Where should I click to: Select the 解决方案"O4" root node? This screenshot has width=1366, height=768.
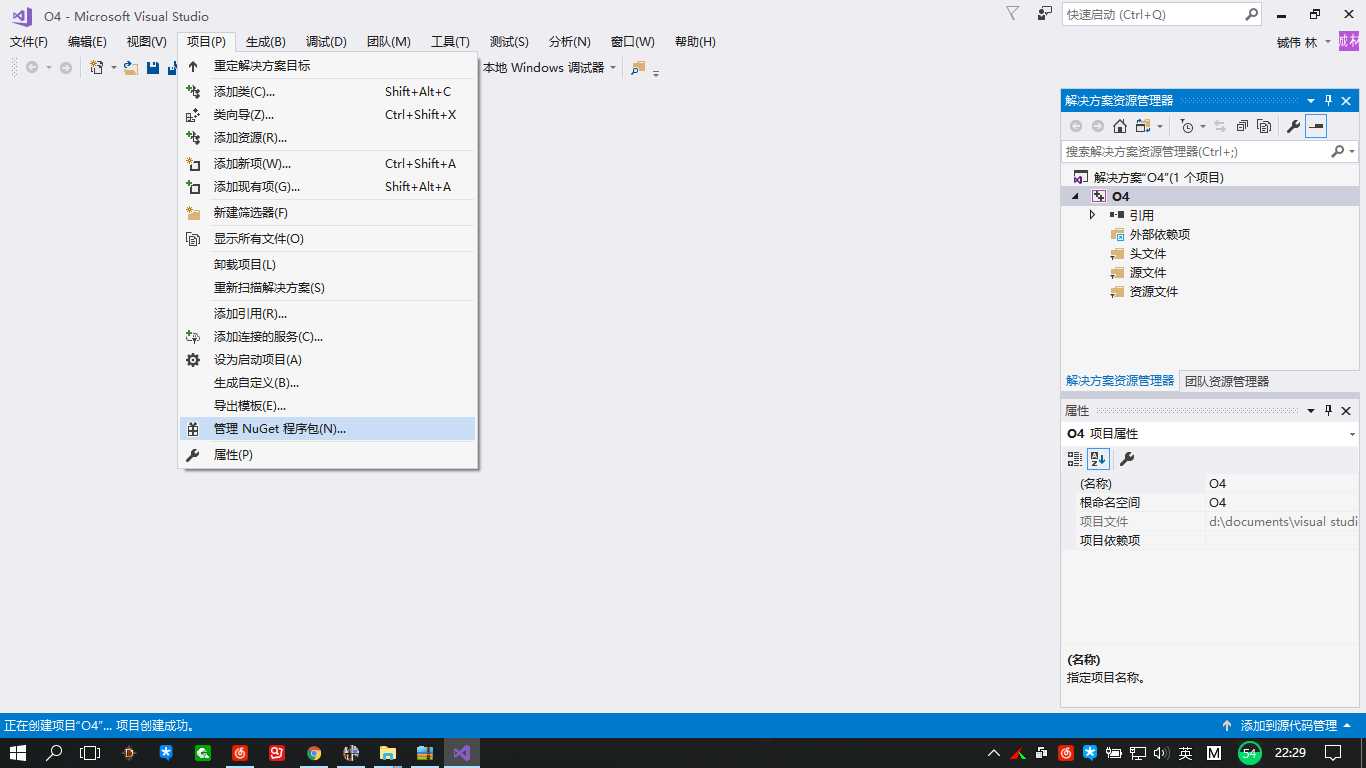coord(1159,177)
